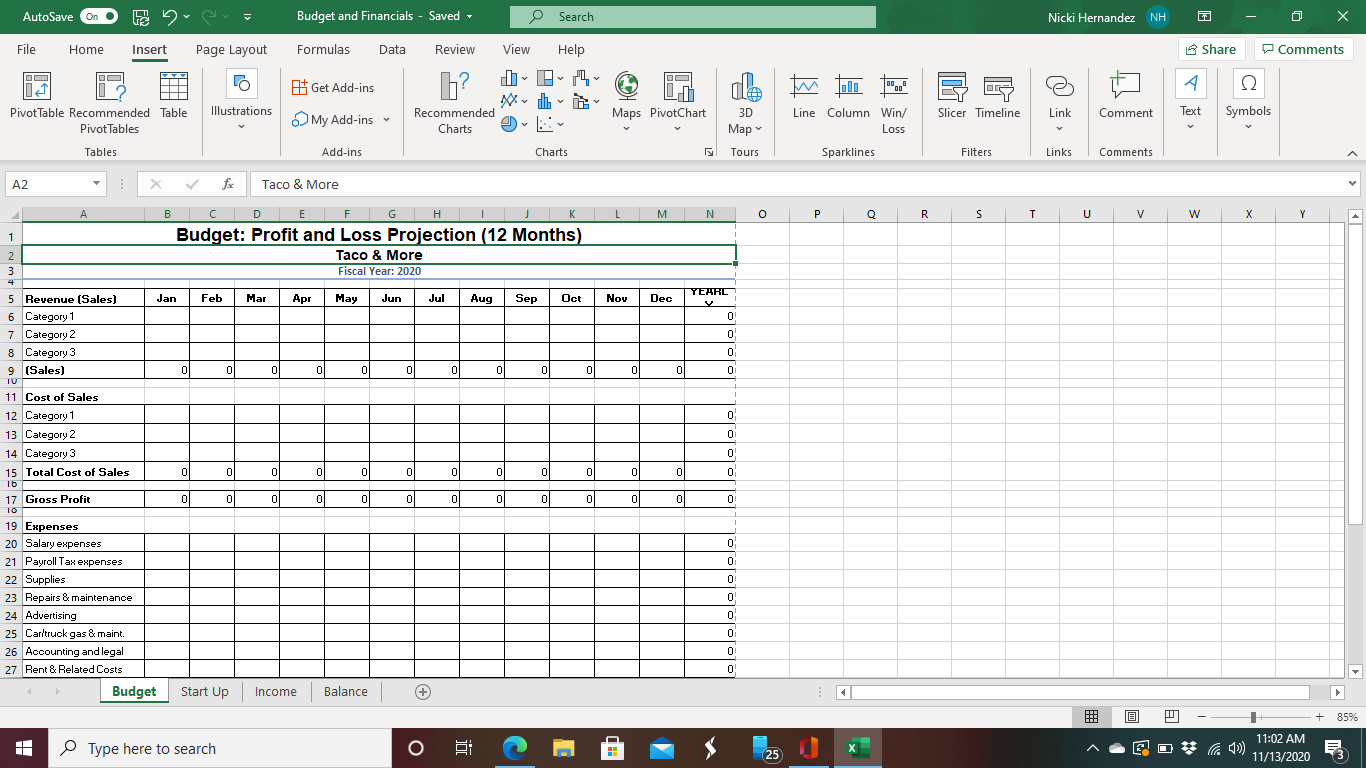Insert a Win/Loss sparkline

click(893, 103)
